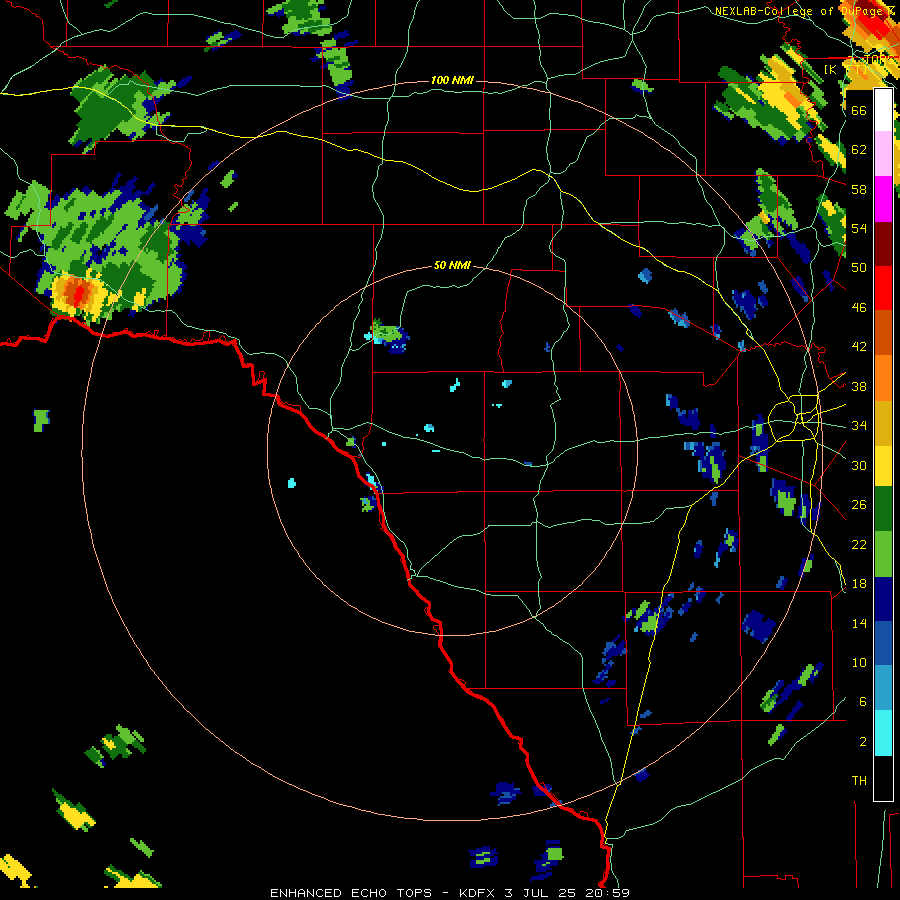Click the 14 value on the scale
This screenshot has width=900, height=900.
859,623
